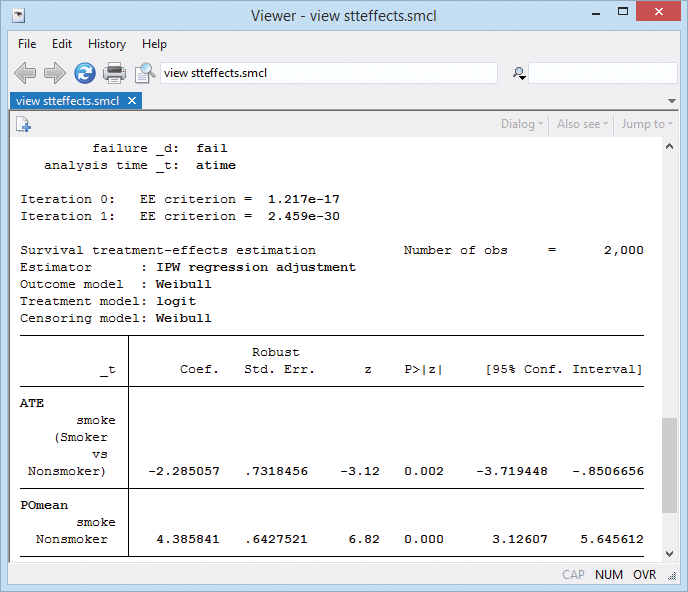Image resolution: width=688 pixels, height=592 pixels.
Task: Maximize the Viewer window
Action: [x=623, y=11]
